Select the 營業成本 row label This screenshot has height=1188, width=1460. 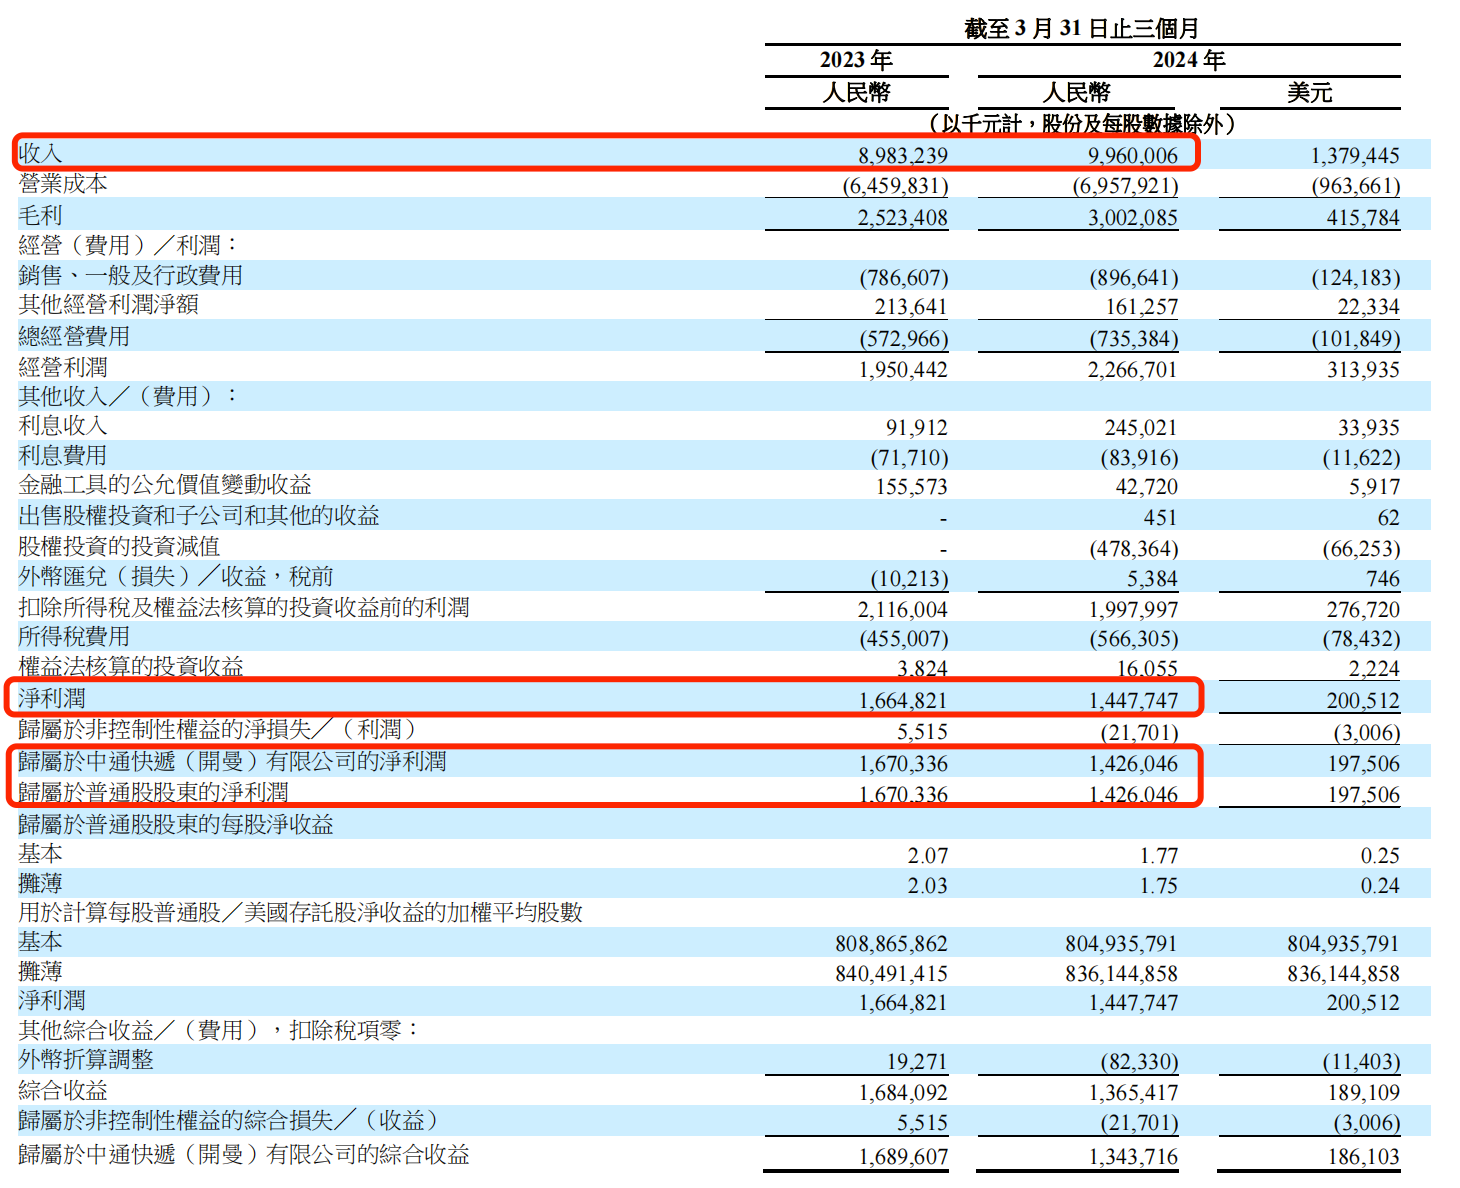[55, 184]
